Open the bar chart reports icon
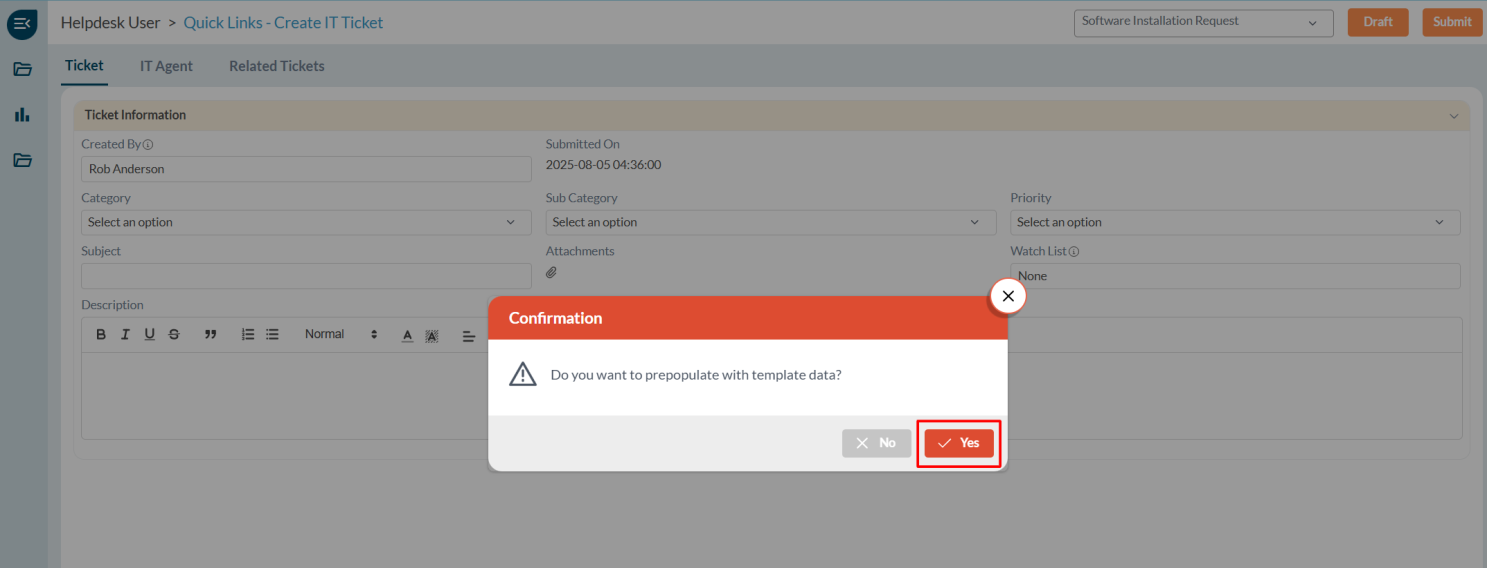This screenshot has width=1487, height=568. coord(22,115)
